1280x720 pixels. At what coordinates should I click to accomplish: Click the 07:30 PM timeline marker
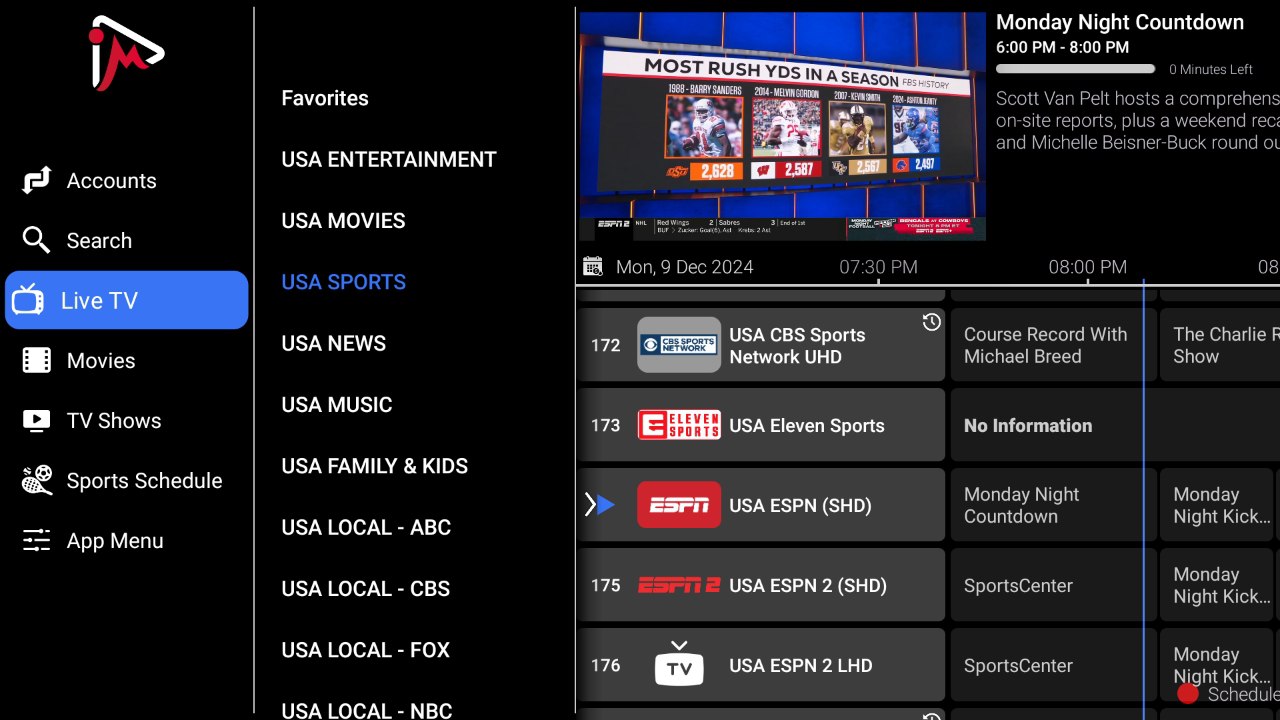(878, 267)
